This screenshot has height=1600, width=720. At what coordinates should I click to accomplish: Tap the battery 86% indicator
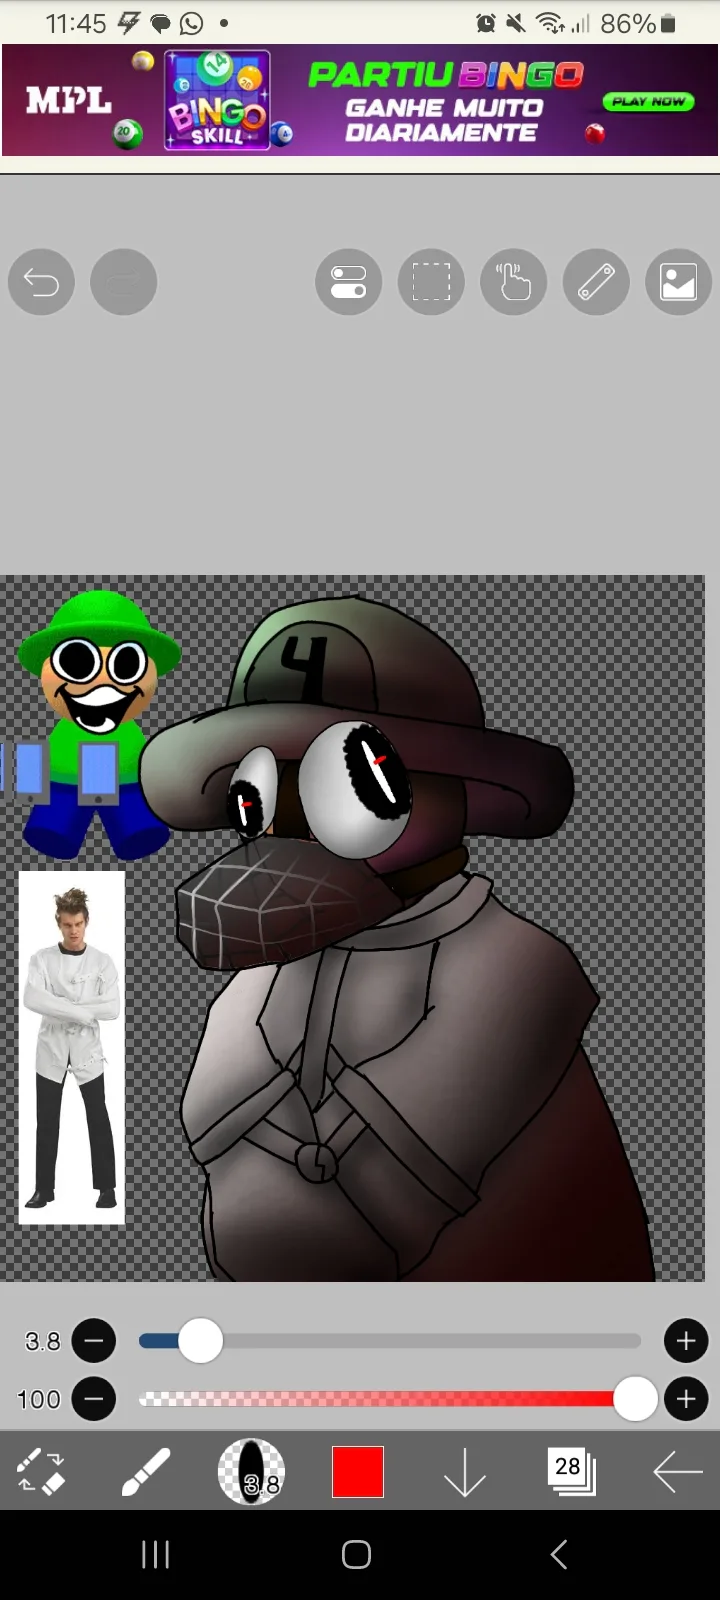point(639,23)
